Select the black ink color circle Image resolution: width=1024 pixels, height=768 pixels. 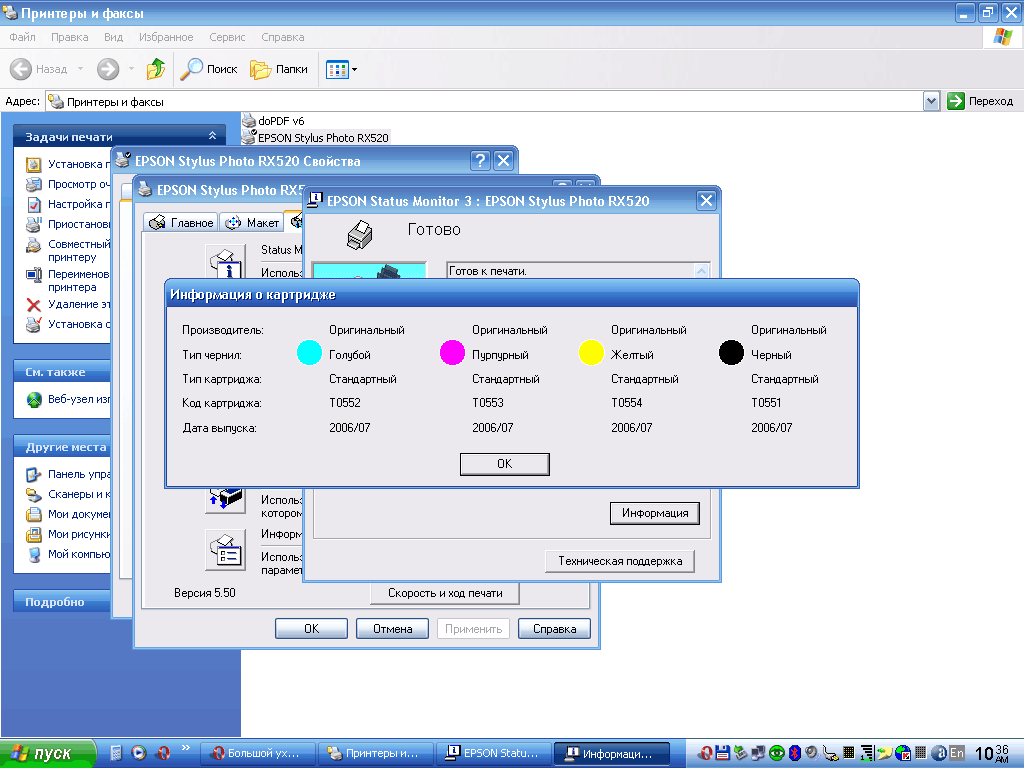(731, 353)
